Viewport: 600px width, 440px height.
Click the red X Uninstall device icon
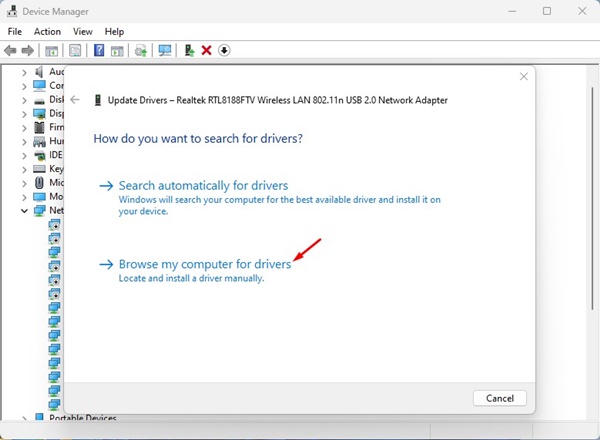pyautogui.click(x=207, y=50)
